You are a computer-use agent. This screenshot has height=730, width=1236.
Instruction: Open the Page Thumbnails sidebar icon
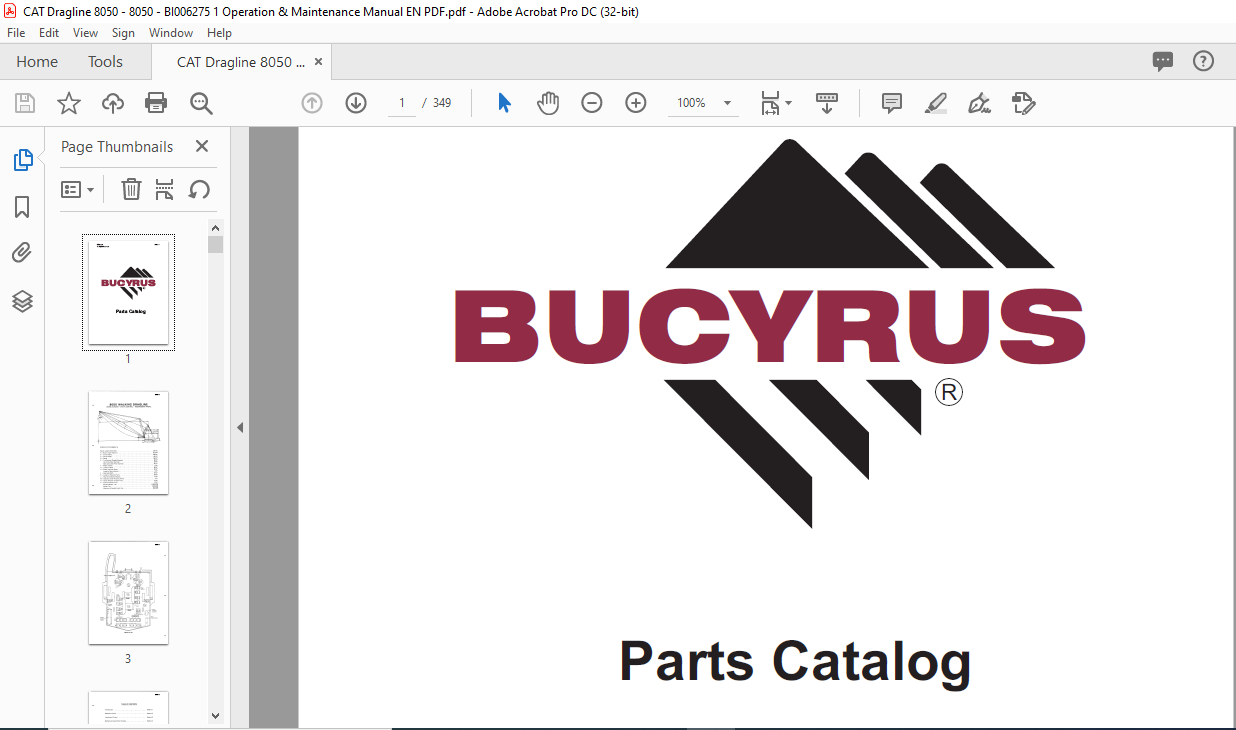pos(22,159)
